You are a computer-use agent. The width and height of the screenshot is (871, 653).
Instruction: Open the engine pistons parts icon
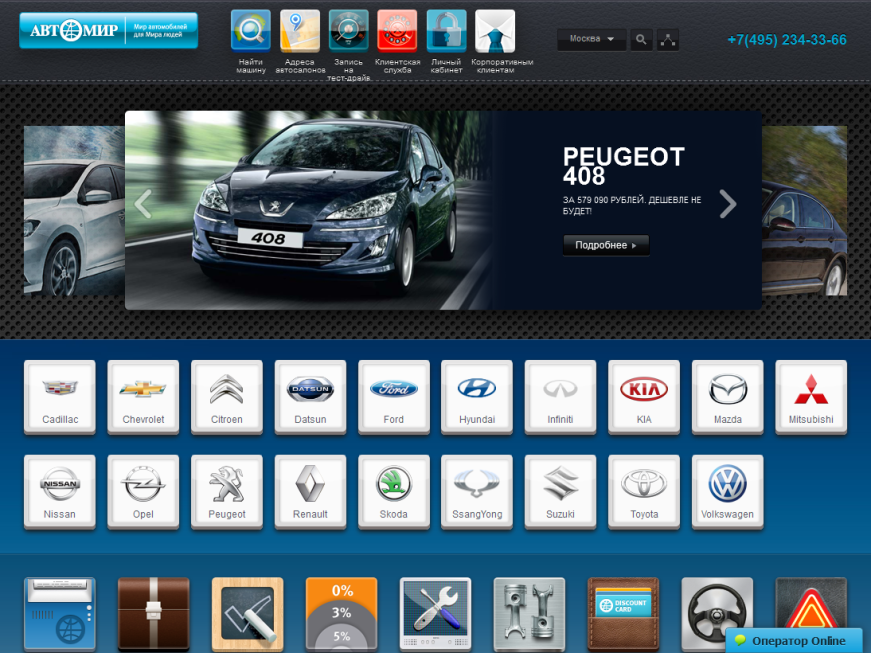(x=529, y=615)
